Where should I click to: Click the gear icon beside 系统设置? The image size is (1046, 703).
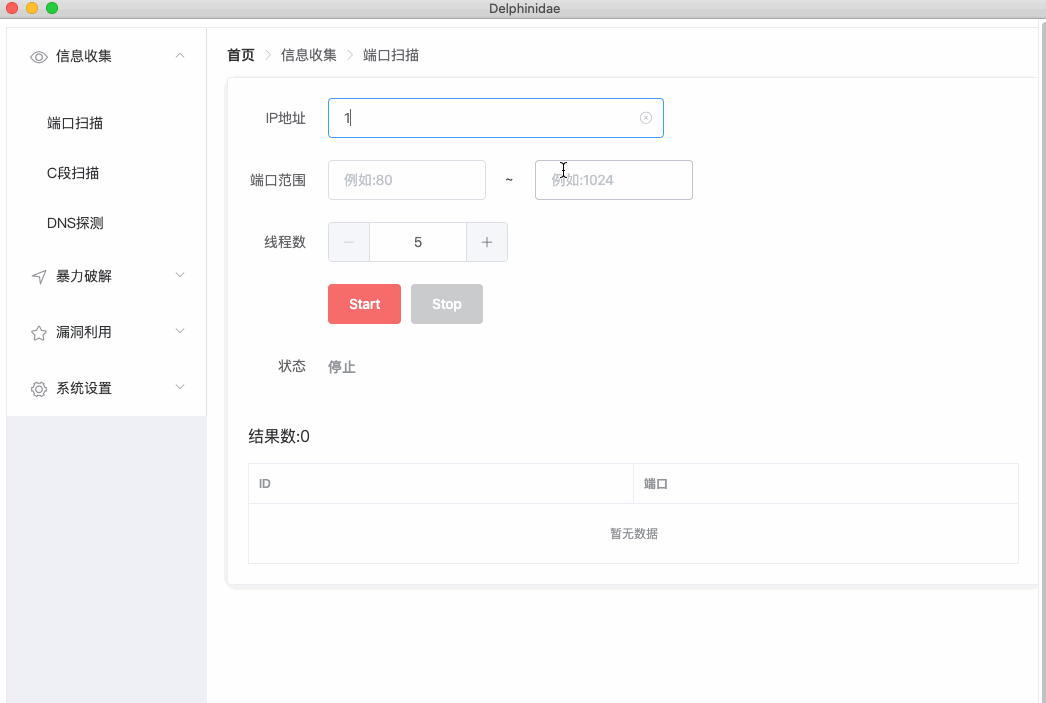39,389
